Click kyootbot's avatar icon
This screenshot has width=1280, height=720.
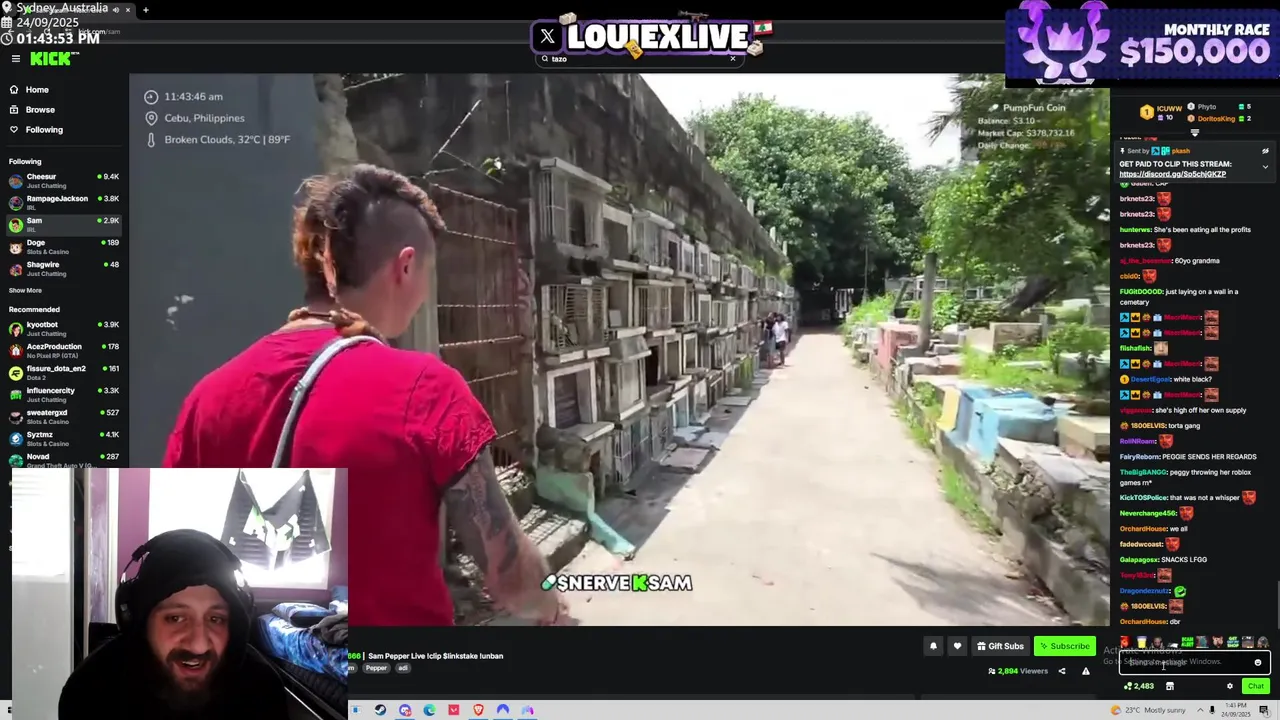[x=15, y=329]
